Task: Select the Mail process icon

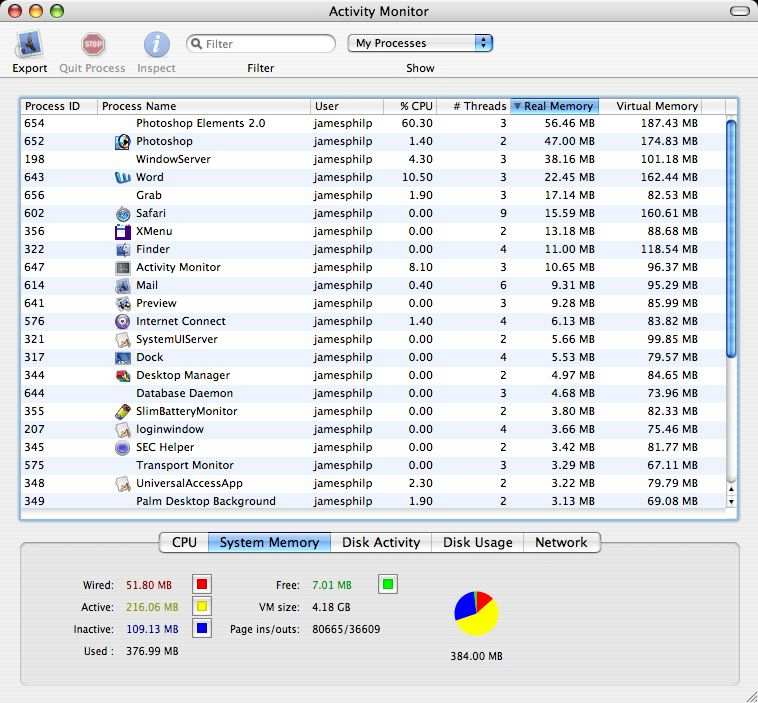Action: click(x=123, y=286)
